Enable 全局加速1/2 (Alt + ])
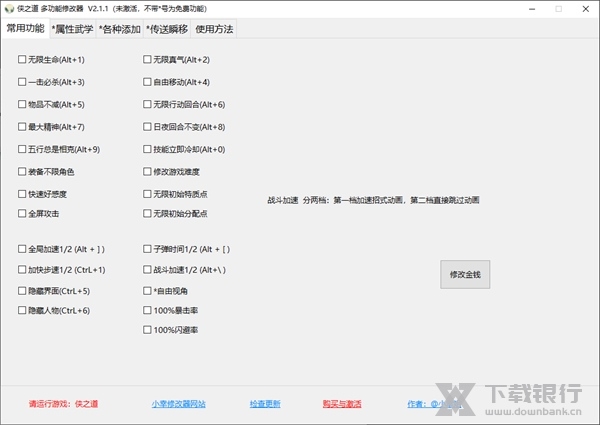 coord(61,249)
